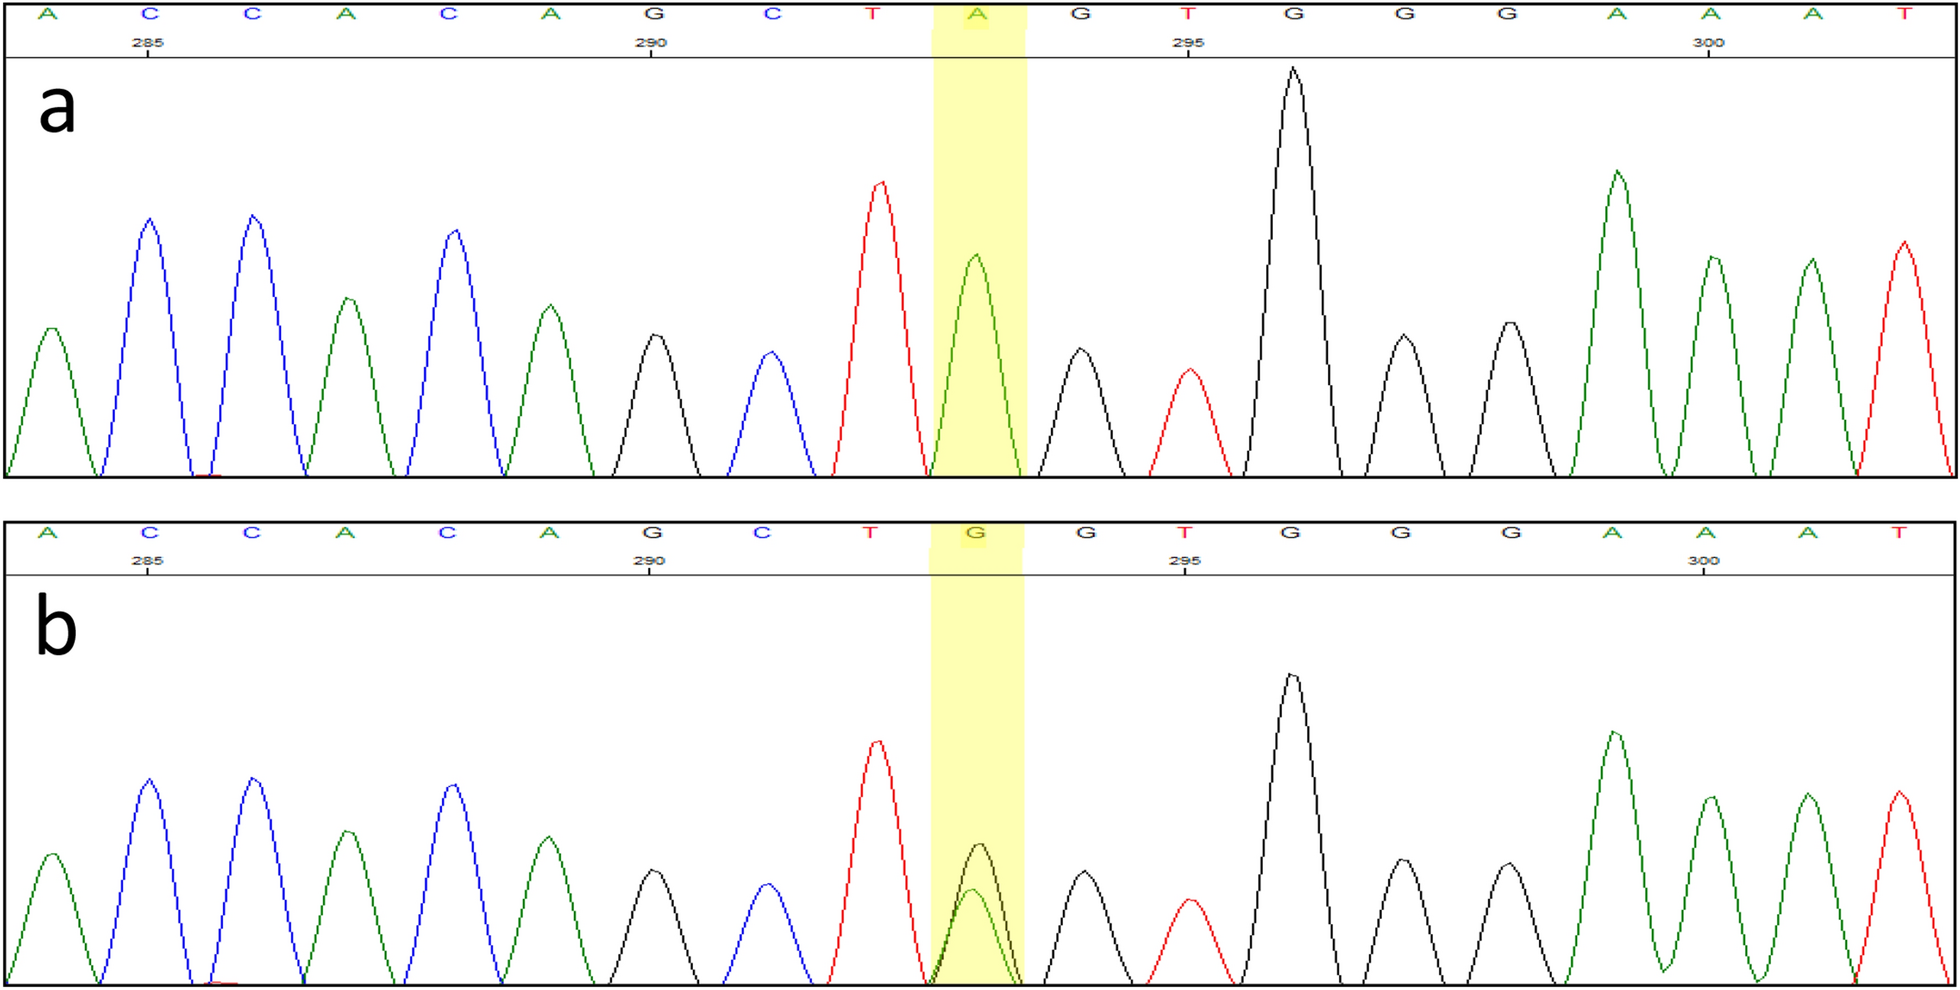This screenshot has height=990, width=1960.
Task: Click the small red T peak at 295 in panel b
Action: coord(1189,941)
